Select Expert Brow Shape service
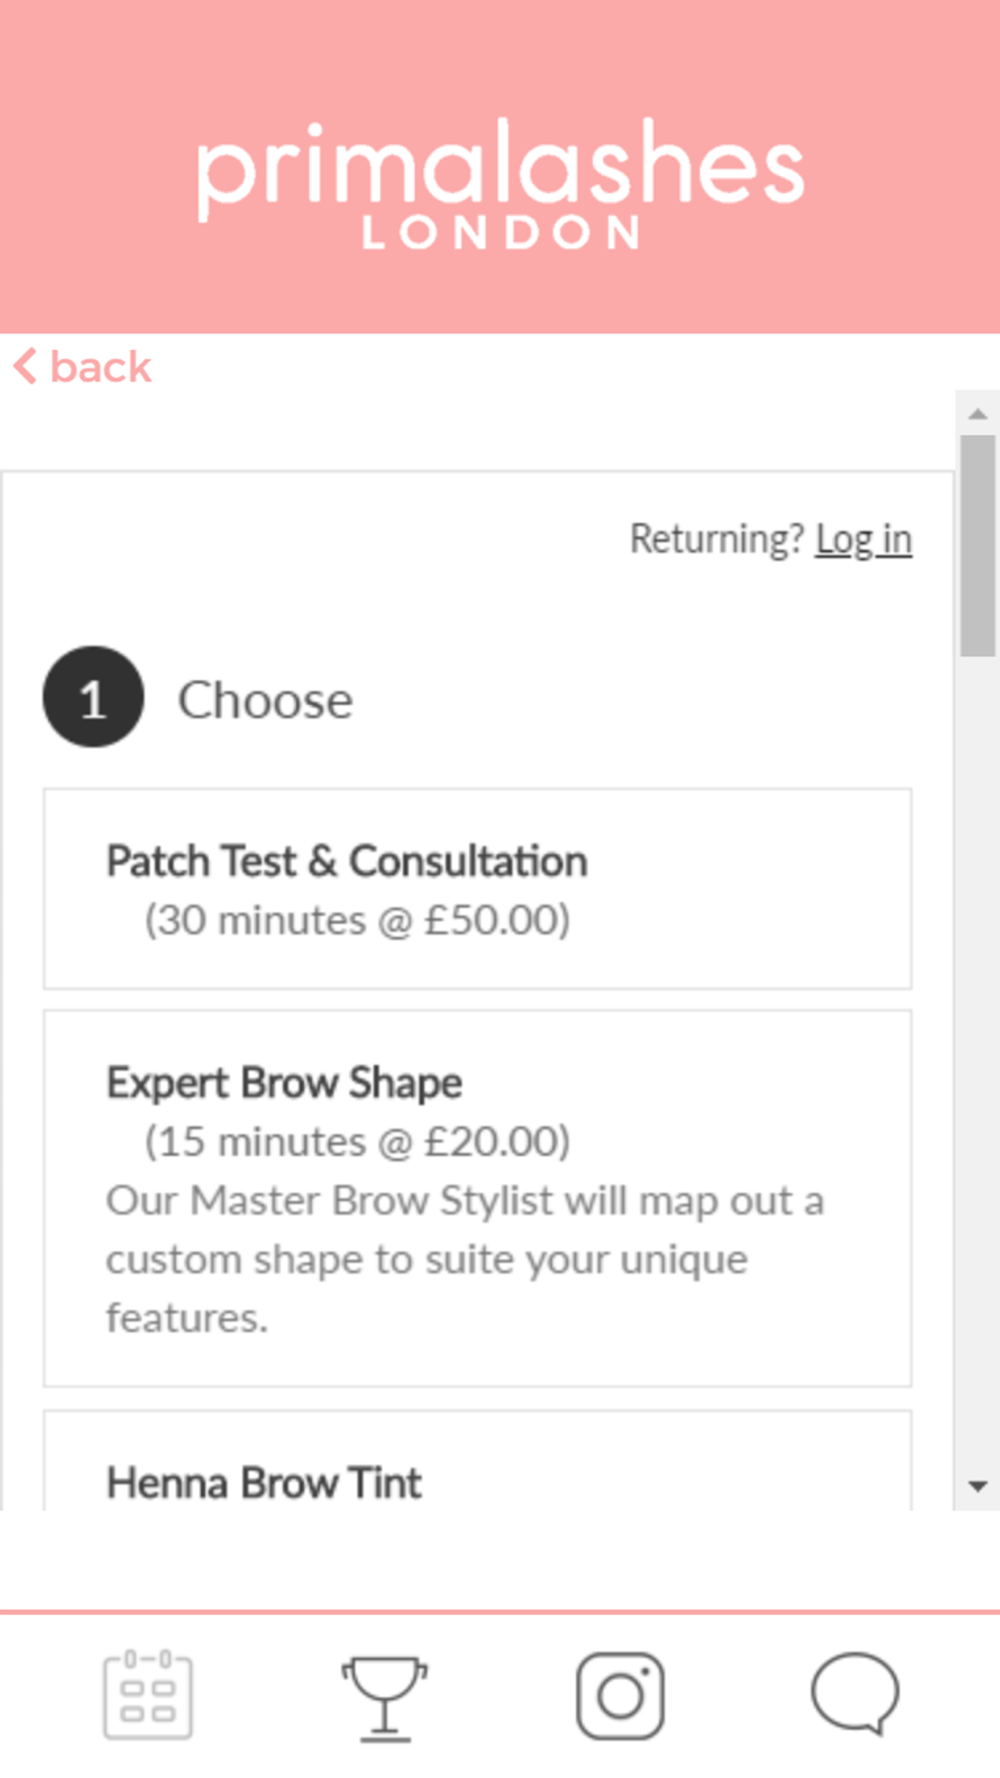This screenshot has height=1778, width=1000. (x=284, y=1083)
